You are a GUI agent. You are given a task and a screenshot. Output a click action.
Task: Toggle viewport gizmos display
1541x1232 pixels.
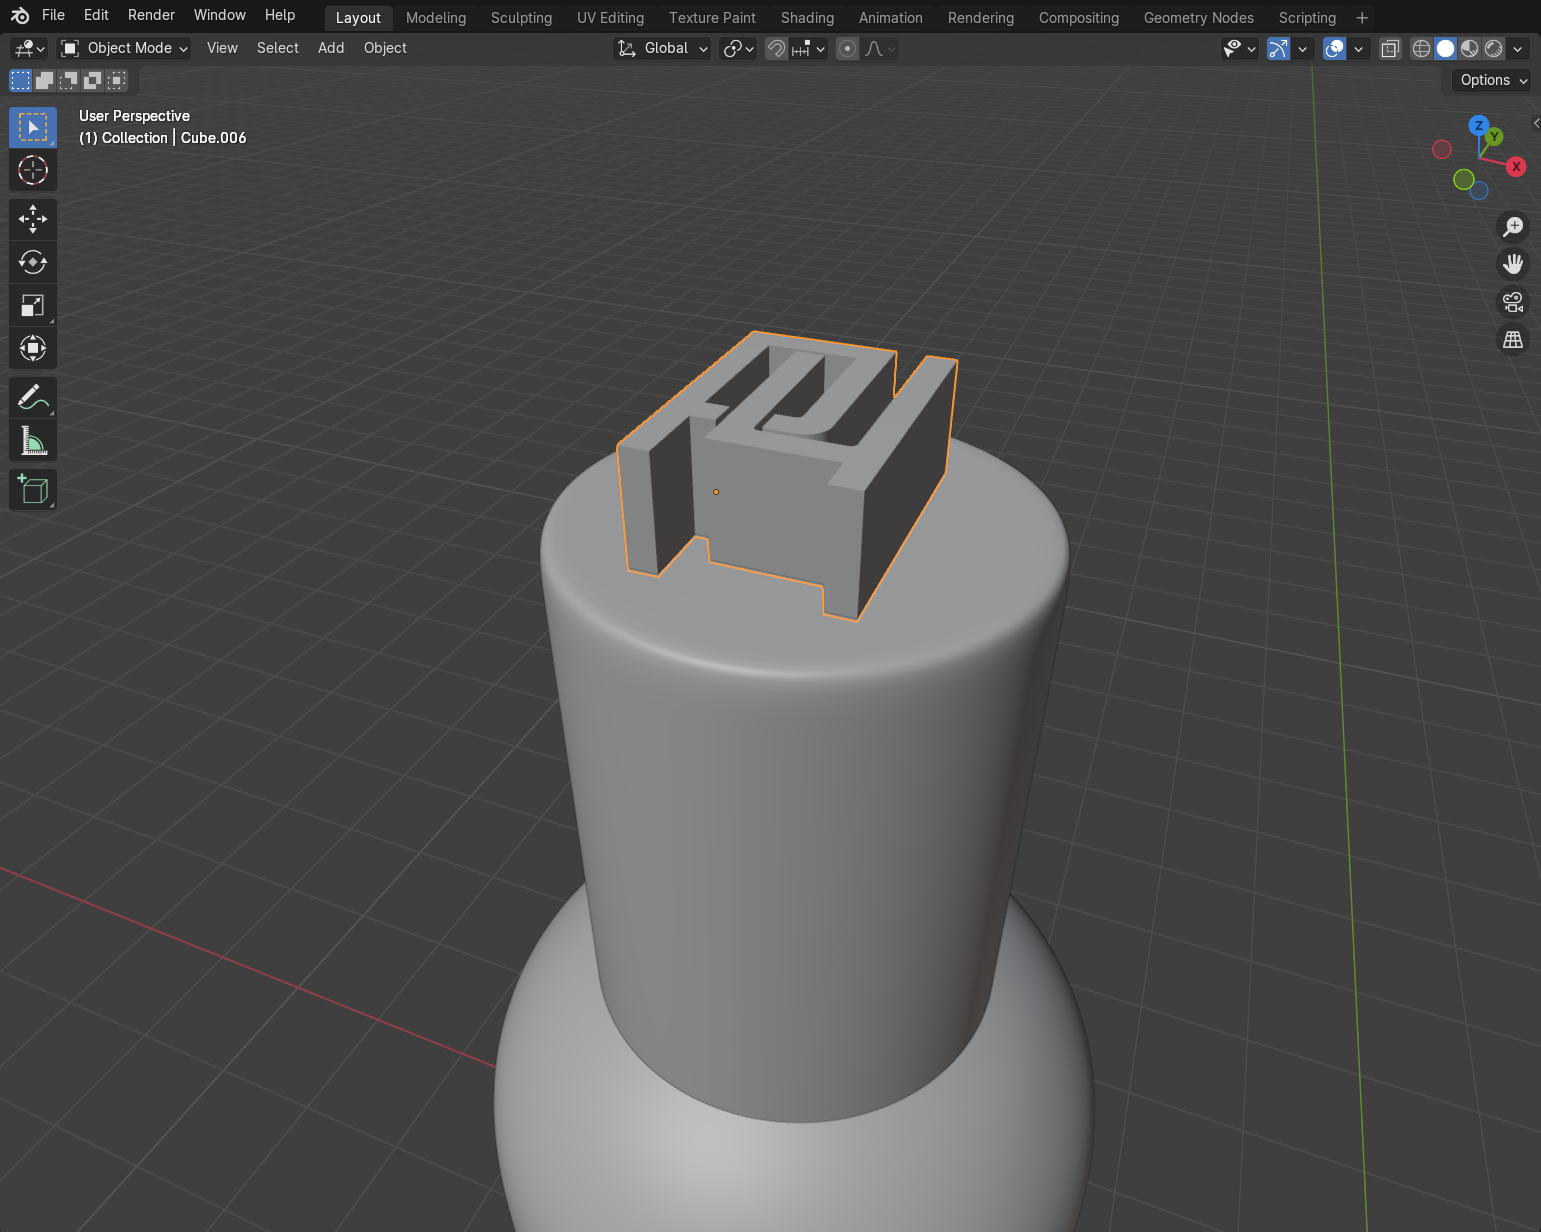coord(1278,48)
